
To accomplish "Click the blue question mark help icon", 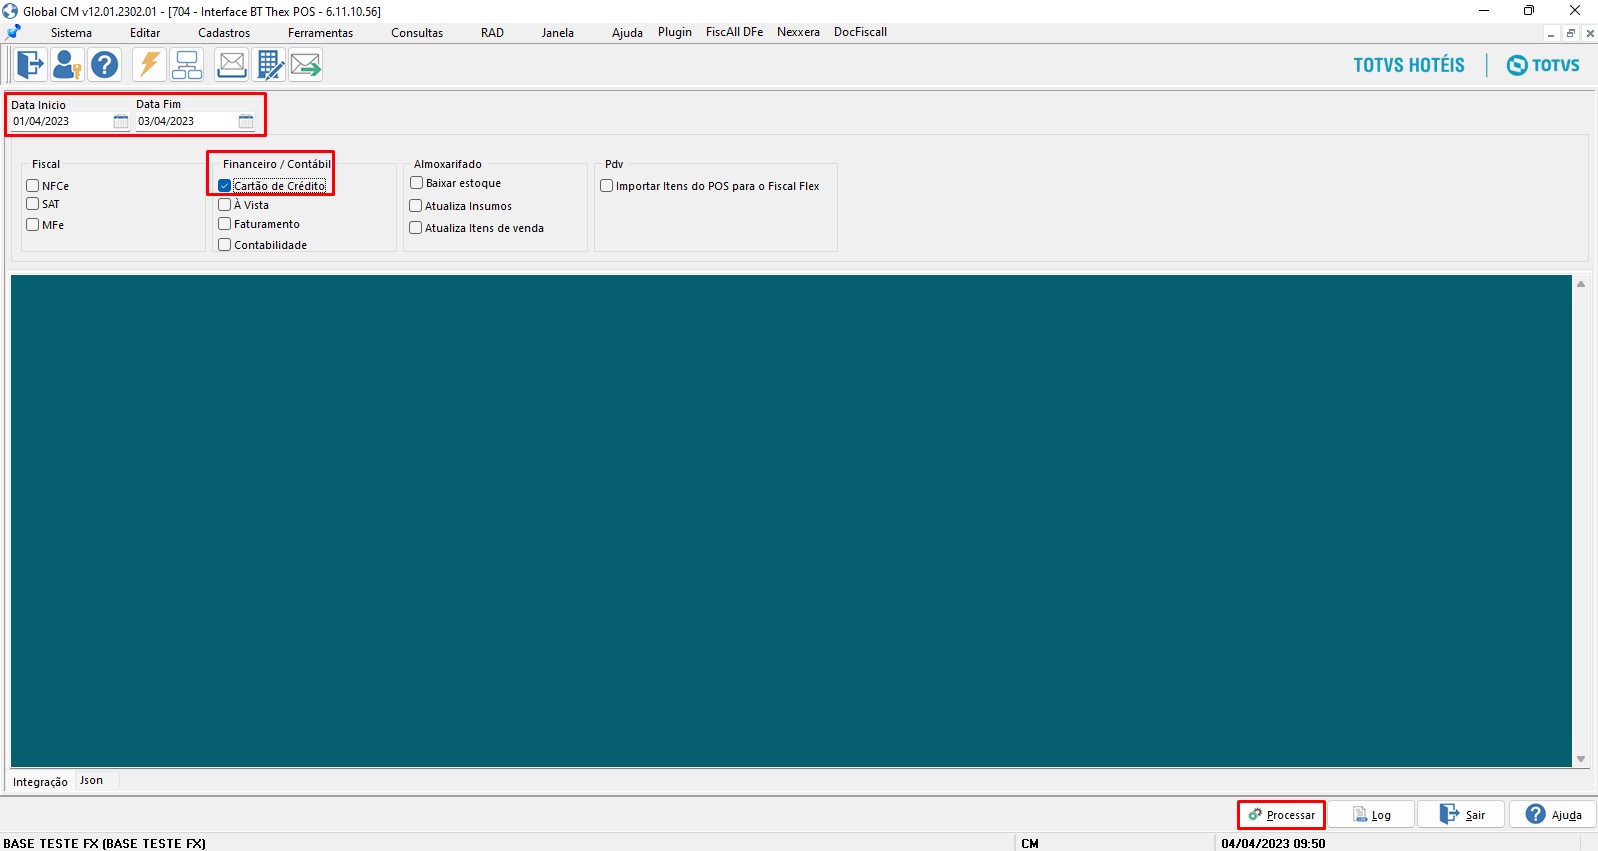I will coord(104,65).
